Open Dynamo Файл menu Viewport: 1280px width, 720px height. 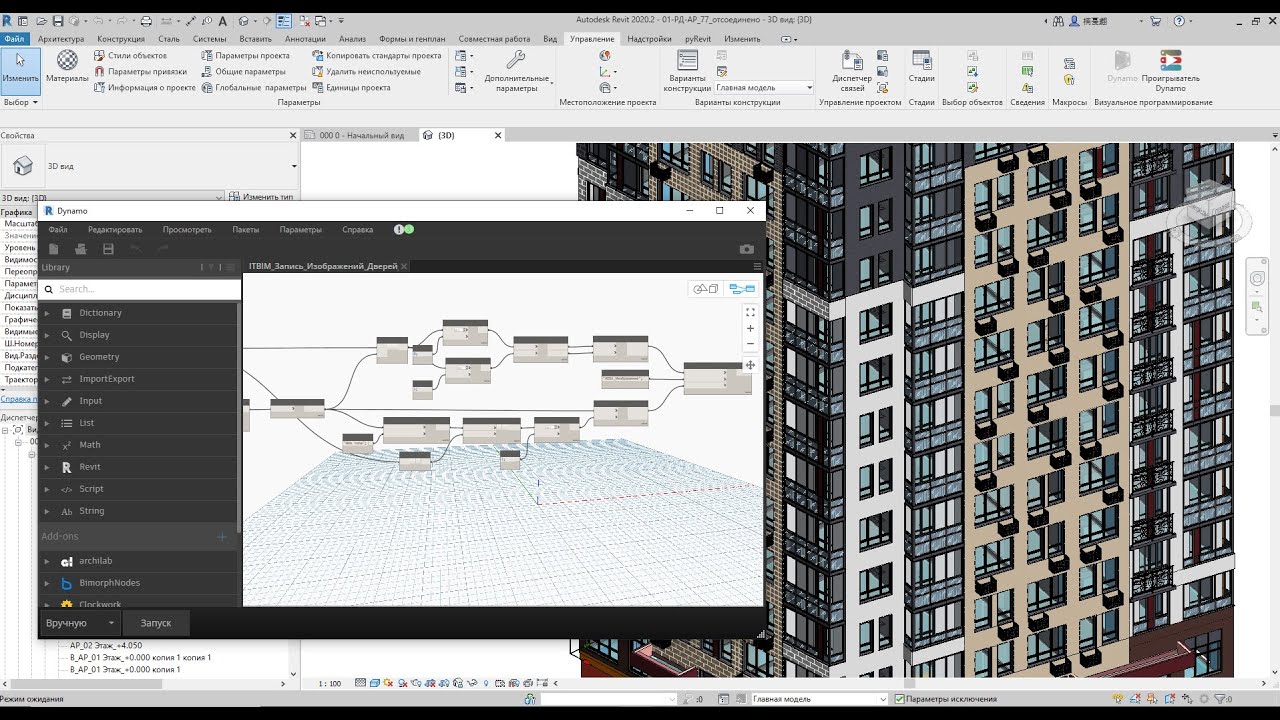coord(58,230)
